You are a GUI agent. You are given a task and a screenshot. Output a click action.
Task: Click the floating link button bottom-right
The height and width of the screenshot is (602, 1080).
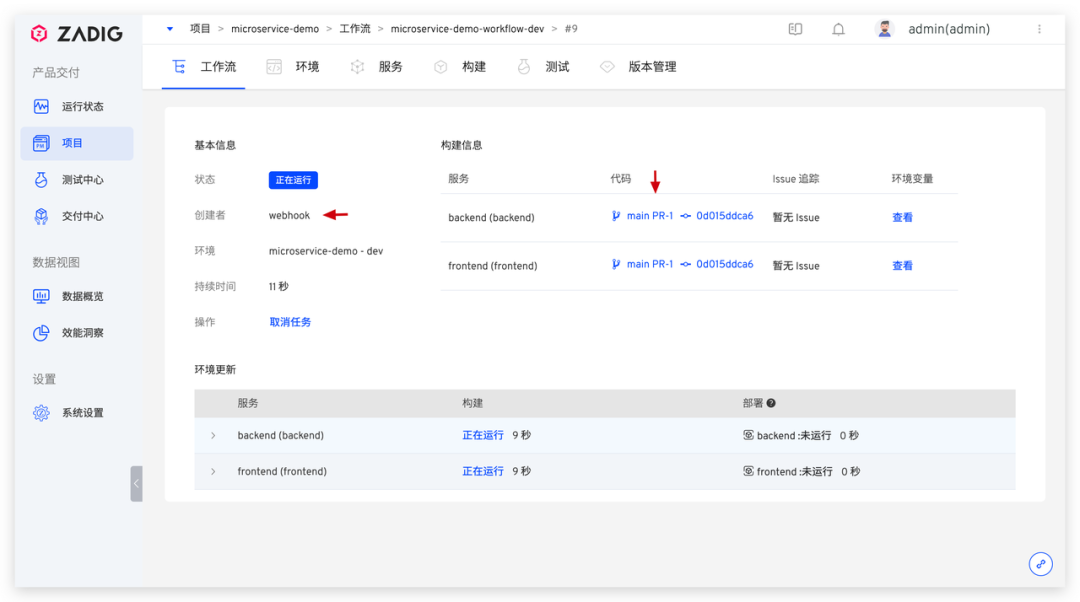tap(1041, 564)
